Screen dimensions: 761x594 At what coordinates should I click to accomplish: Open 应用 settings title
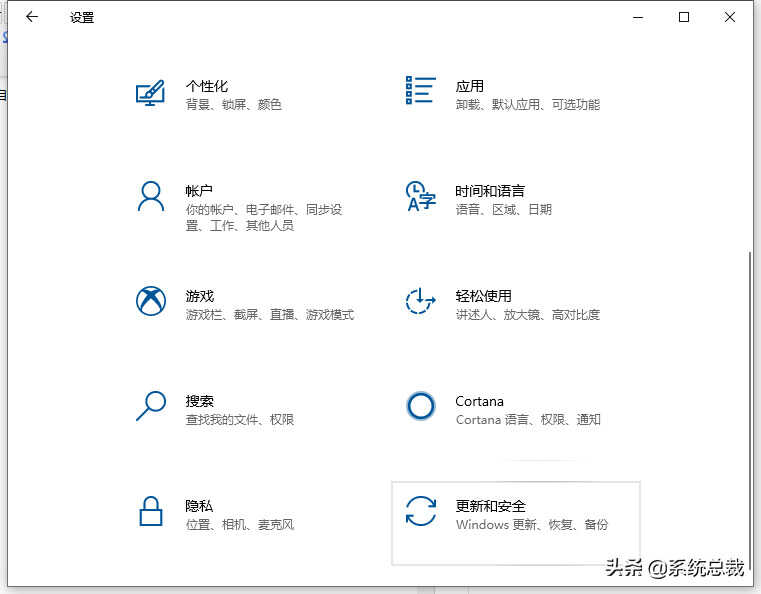469,86
